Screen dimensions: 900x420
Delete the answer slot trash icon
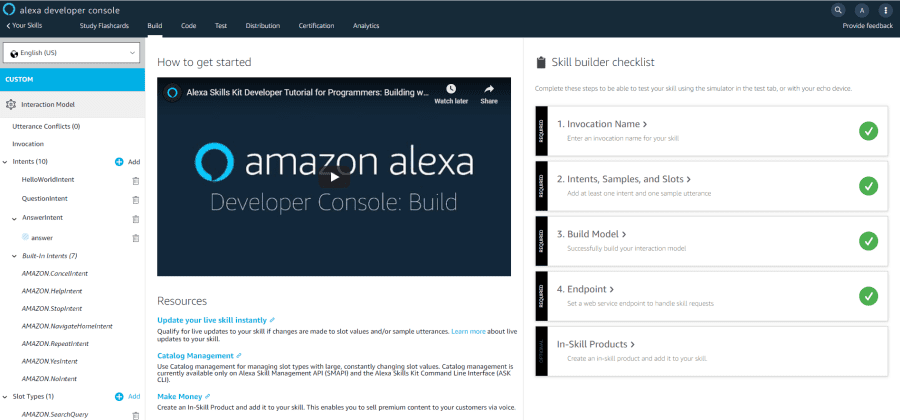tap(135, 238)
